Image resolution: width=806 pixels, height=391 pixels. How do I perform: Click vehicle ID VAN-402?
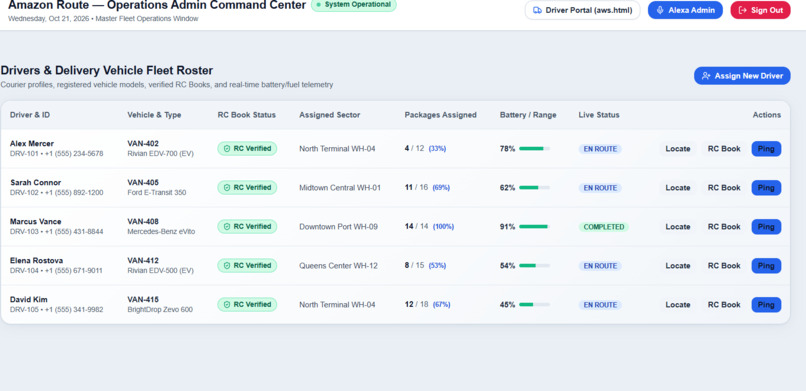pos(143,144)
